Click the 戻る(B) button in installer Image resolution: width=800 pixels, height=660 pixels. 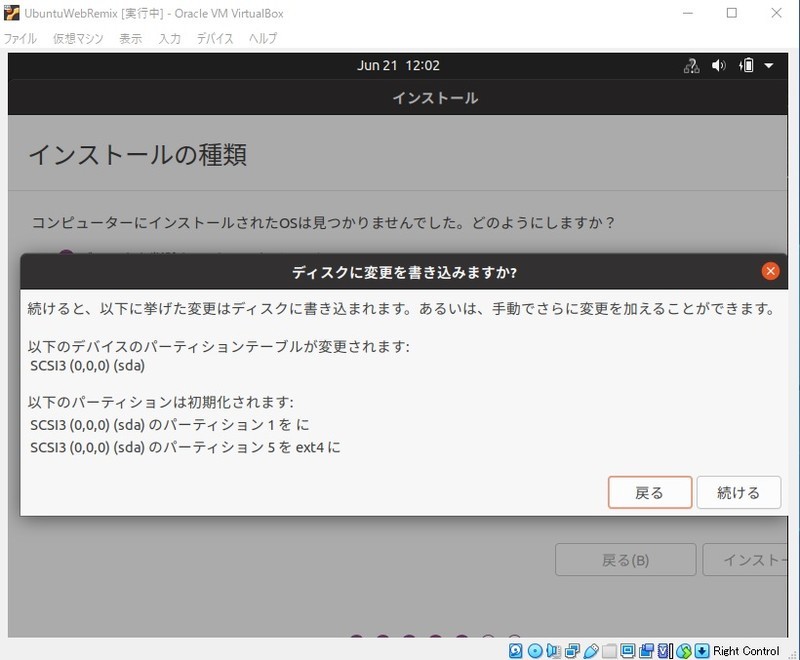click(626, 560)
